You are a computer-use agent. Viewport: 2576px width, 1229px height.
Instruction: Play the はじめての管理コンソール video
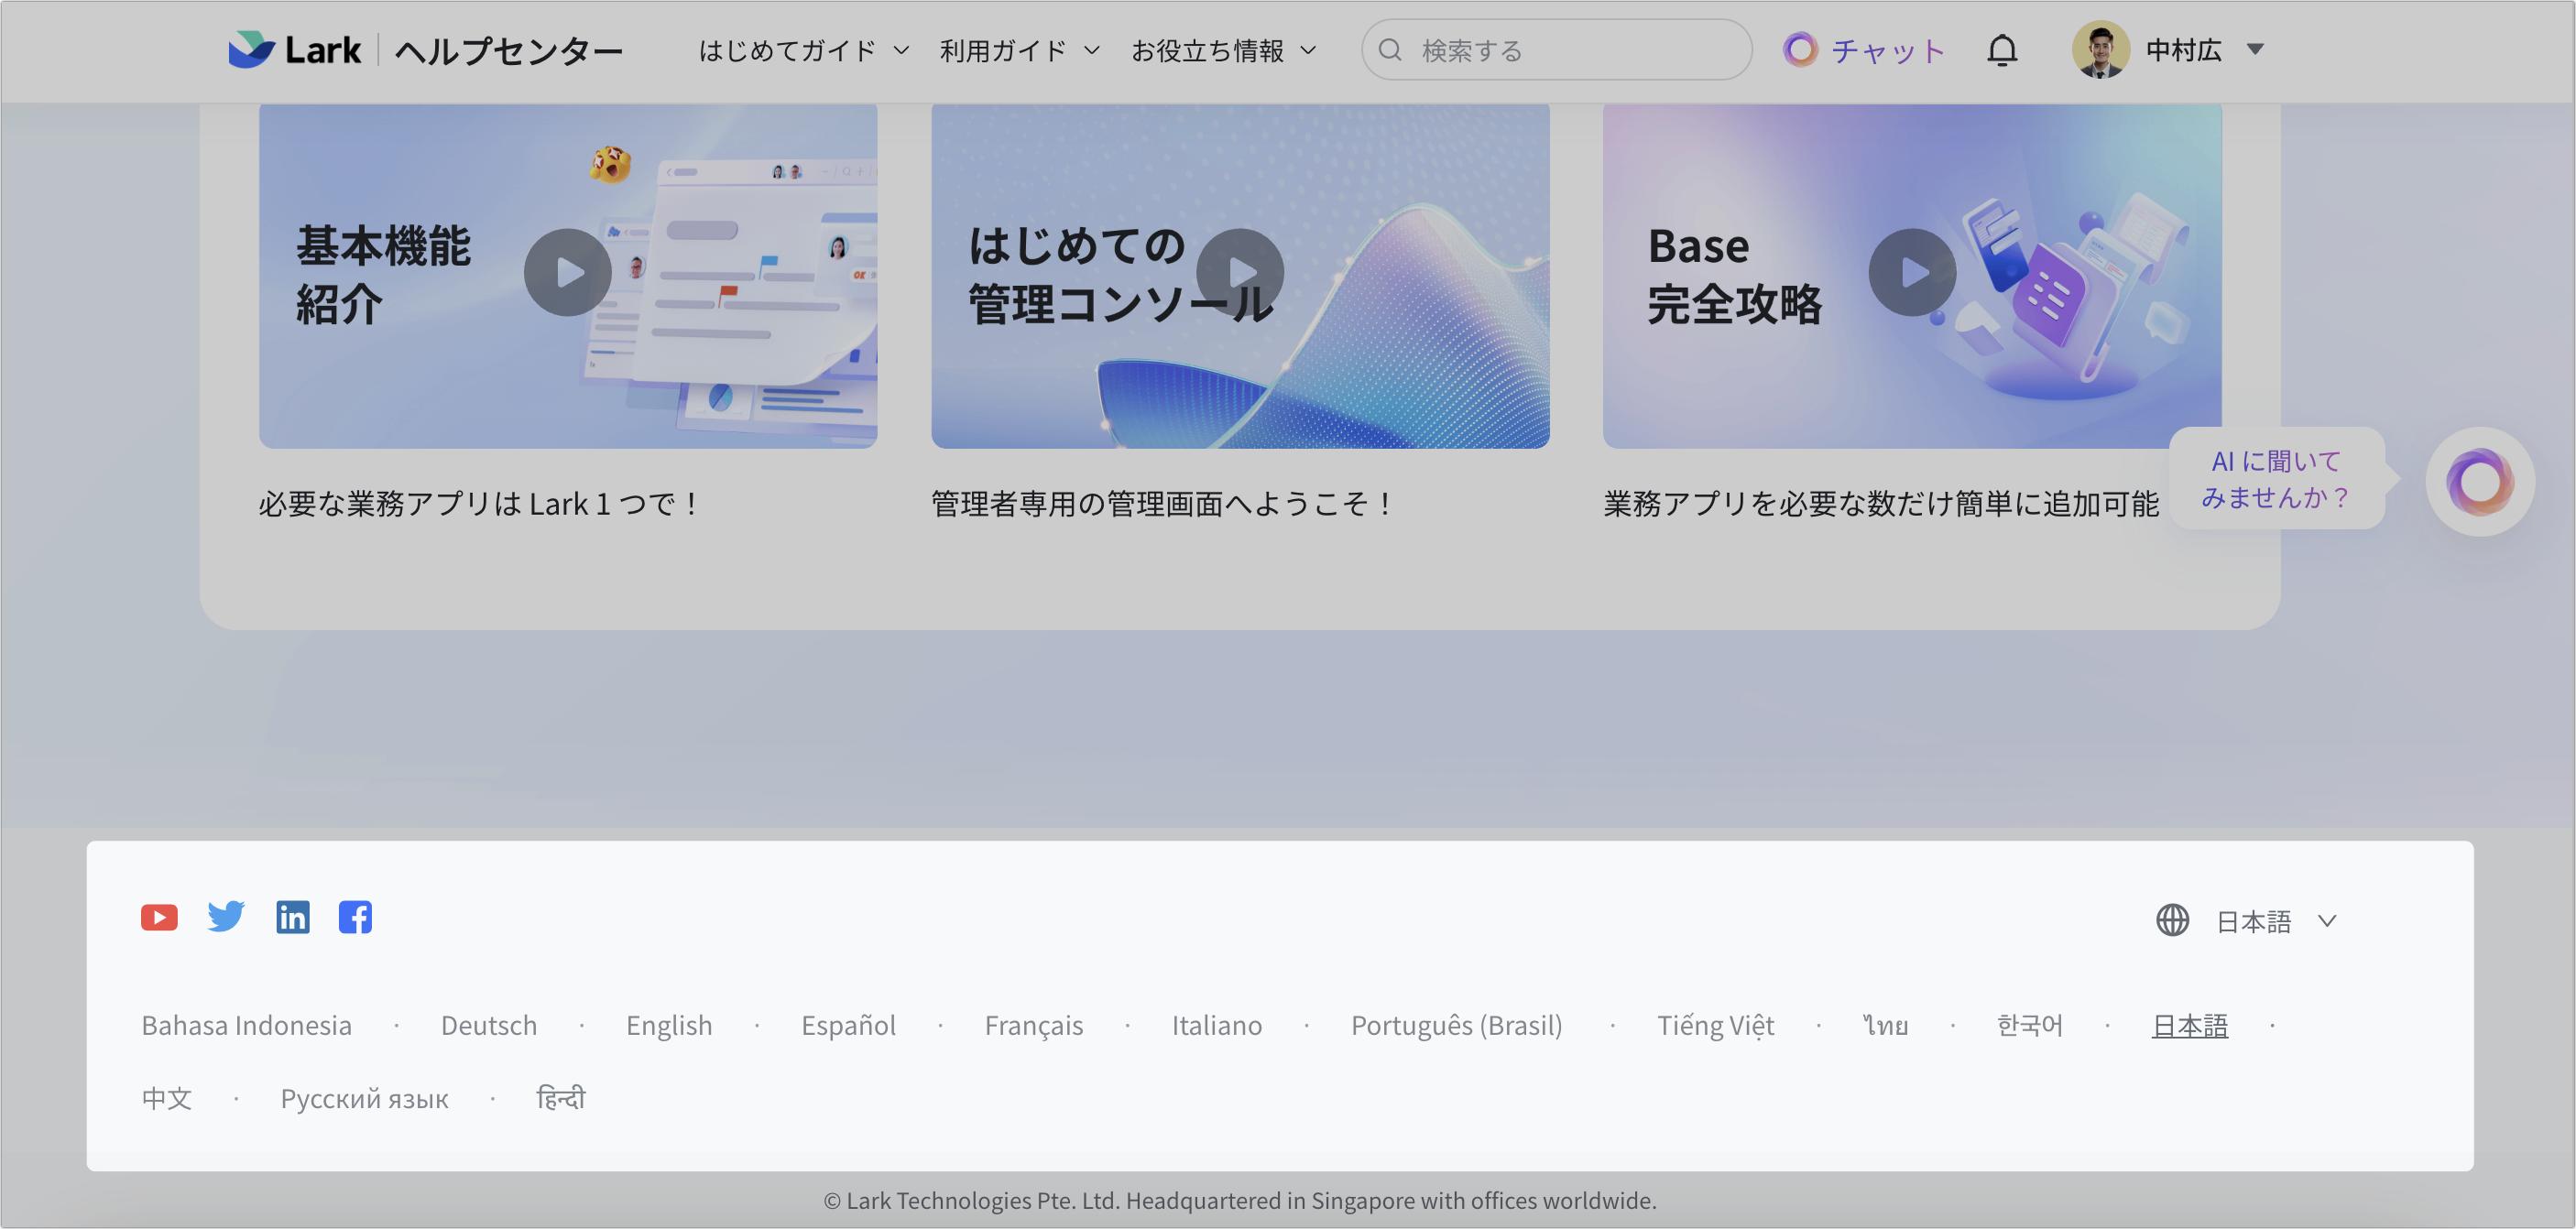(1240, 272)
